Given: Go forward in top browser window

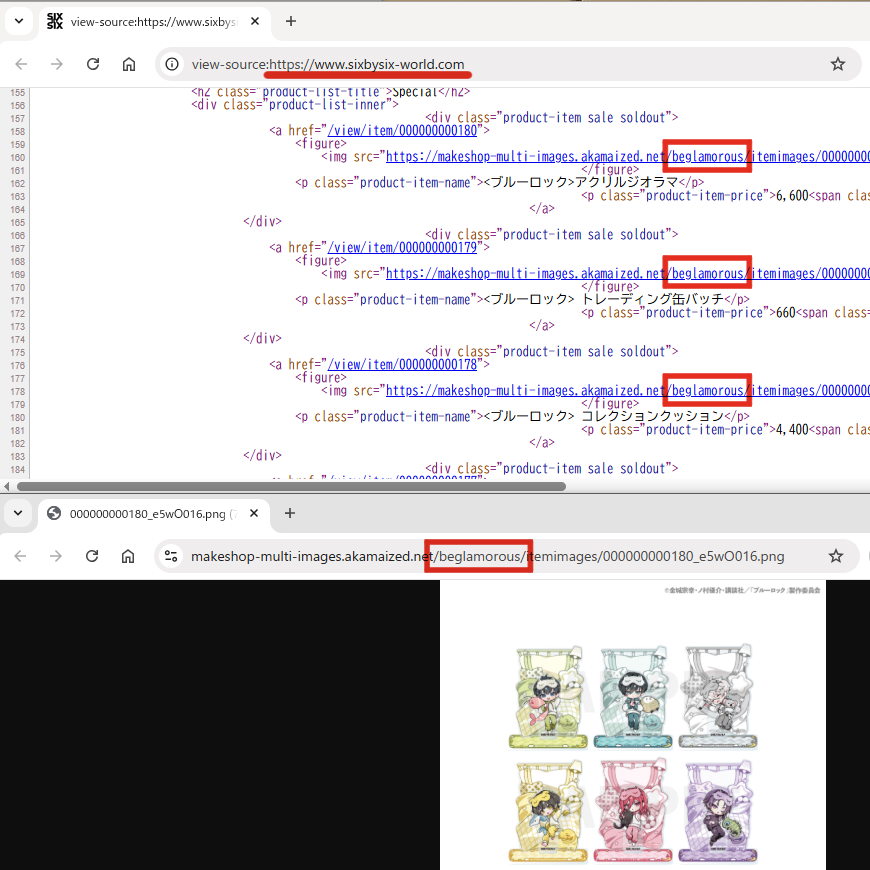Looking at the screenshot, I should (x=57, y=64).
